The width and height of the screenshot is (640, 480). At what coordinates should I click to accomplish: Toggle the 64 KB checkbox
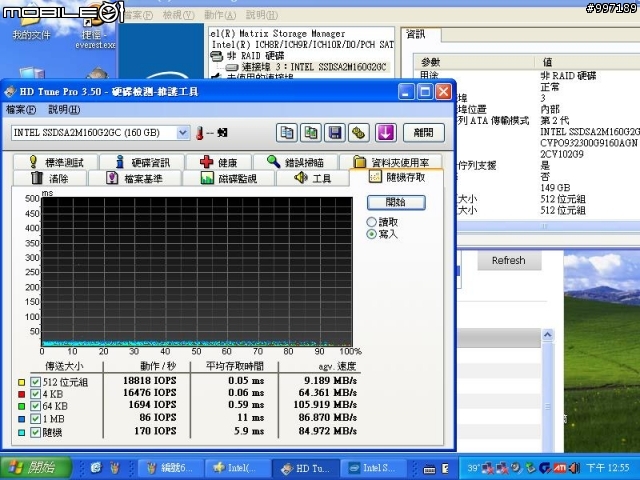tap(36, 407)
